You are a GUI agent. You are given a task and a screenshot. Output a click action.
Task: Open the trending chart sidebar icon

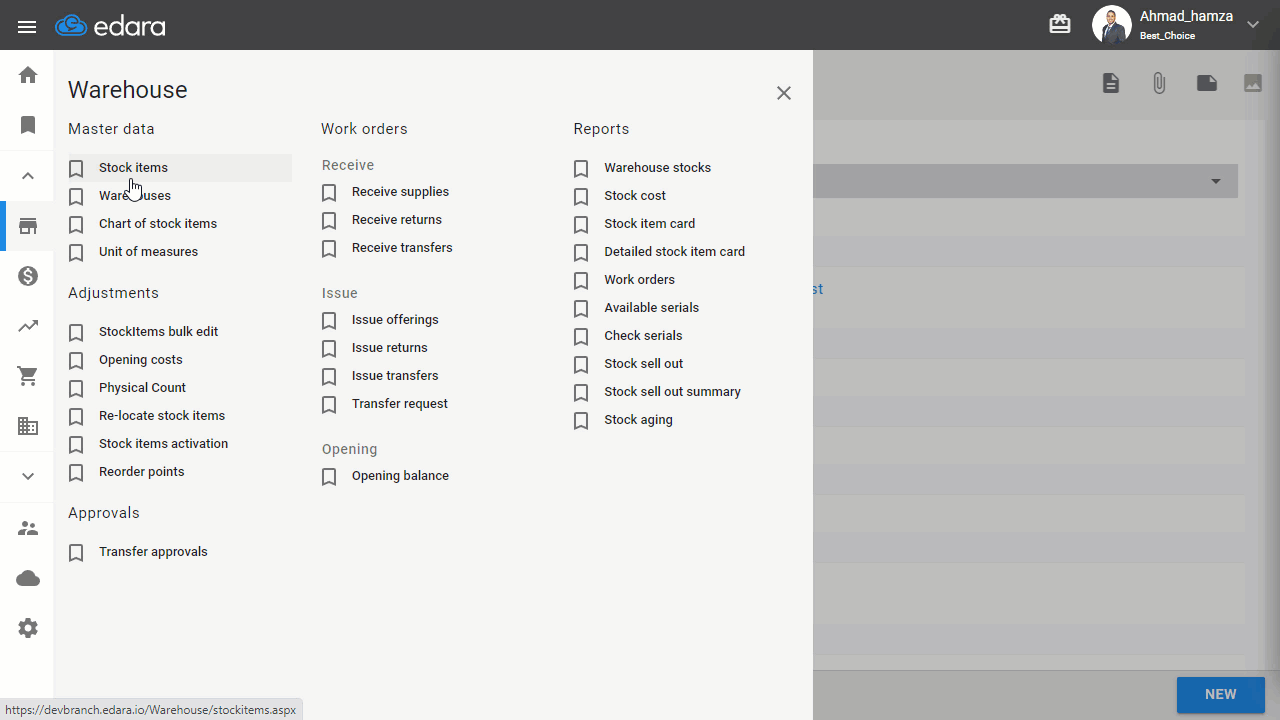point(28,326)
